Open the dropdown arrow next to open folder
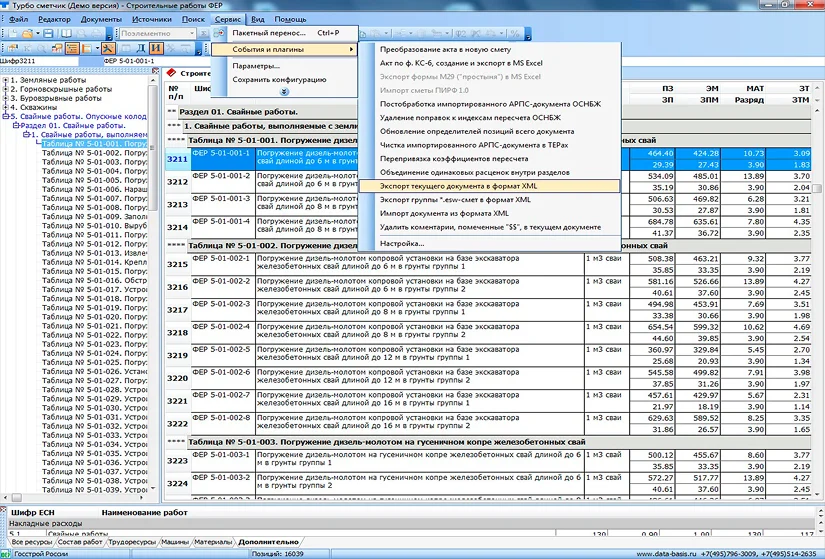Screen dimensions: 825x559 click(37, 34)
